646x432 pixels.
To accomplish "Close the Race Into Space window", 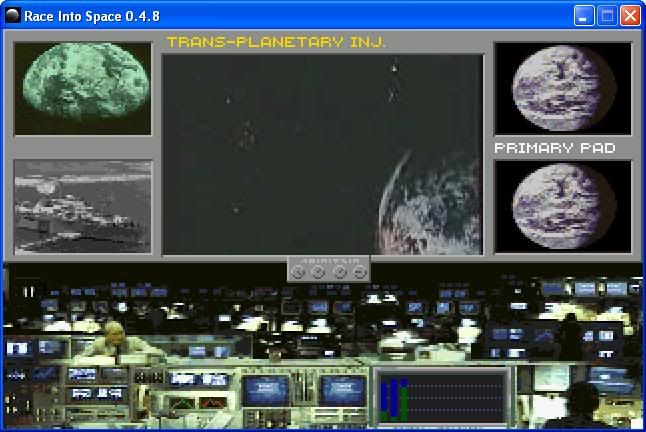I will [630, 16].
